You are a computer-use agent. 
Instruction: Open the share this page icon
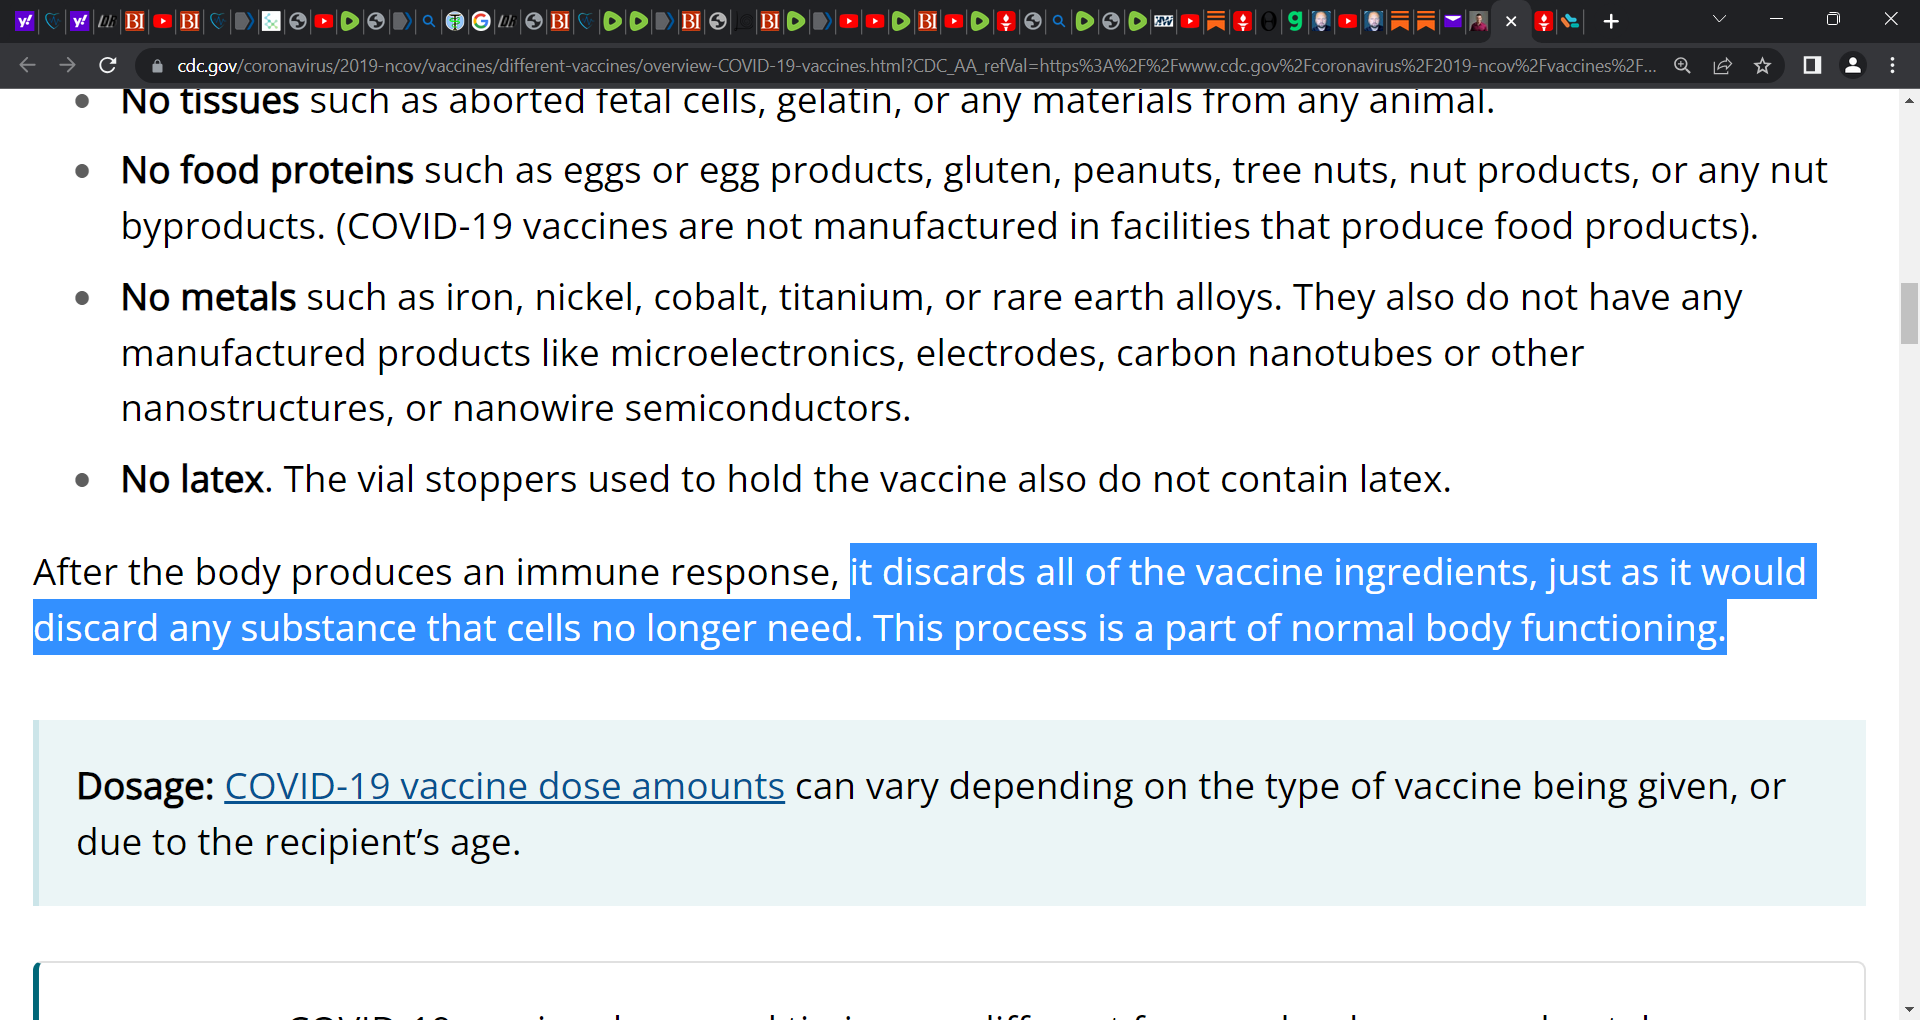pos(1722,65)
